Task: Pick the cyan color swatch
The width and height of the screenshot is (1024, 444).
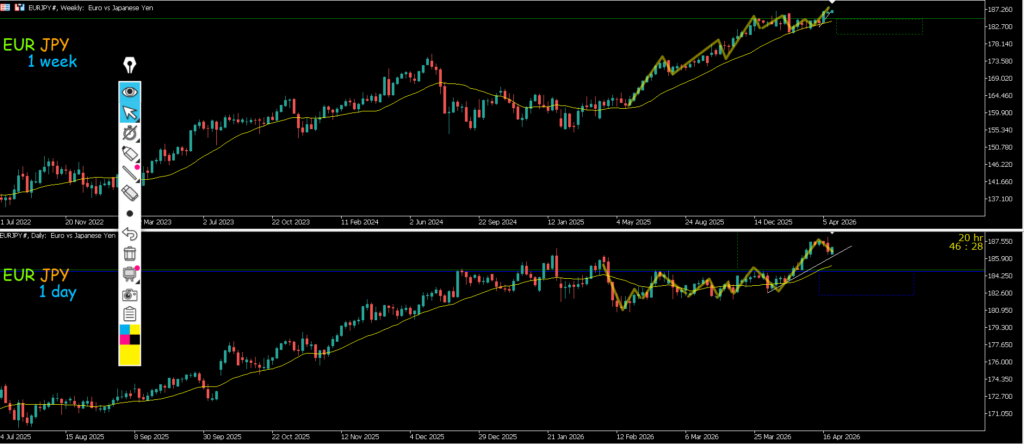Action: (x=125, y=330)
